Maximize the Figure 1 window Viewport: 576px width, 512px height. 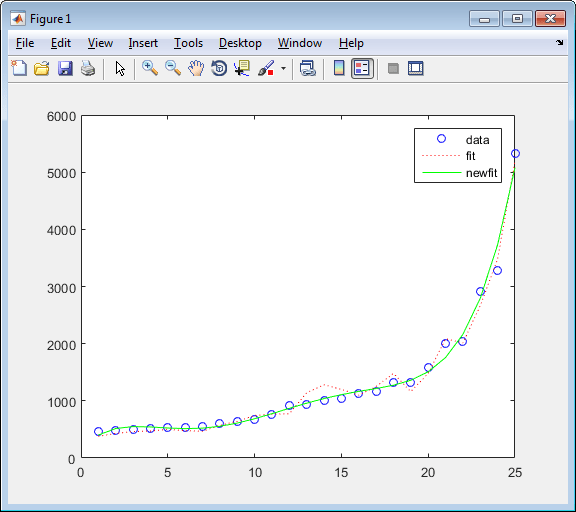click(517, 18)
